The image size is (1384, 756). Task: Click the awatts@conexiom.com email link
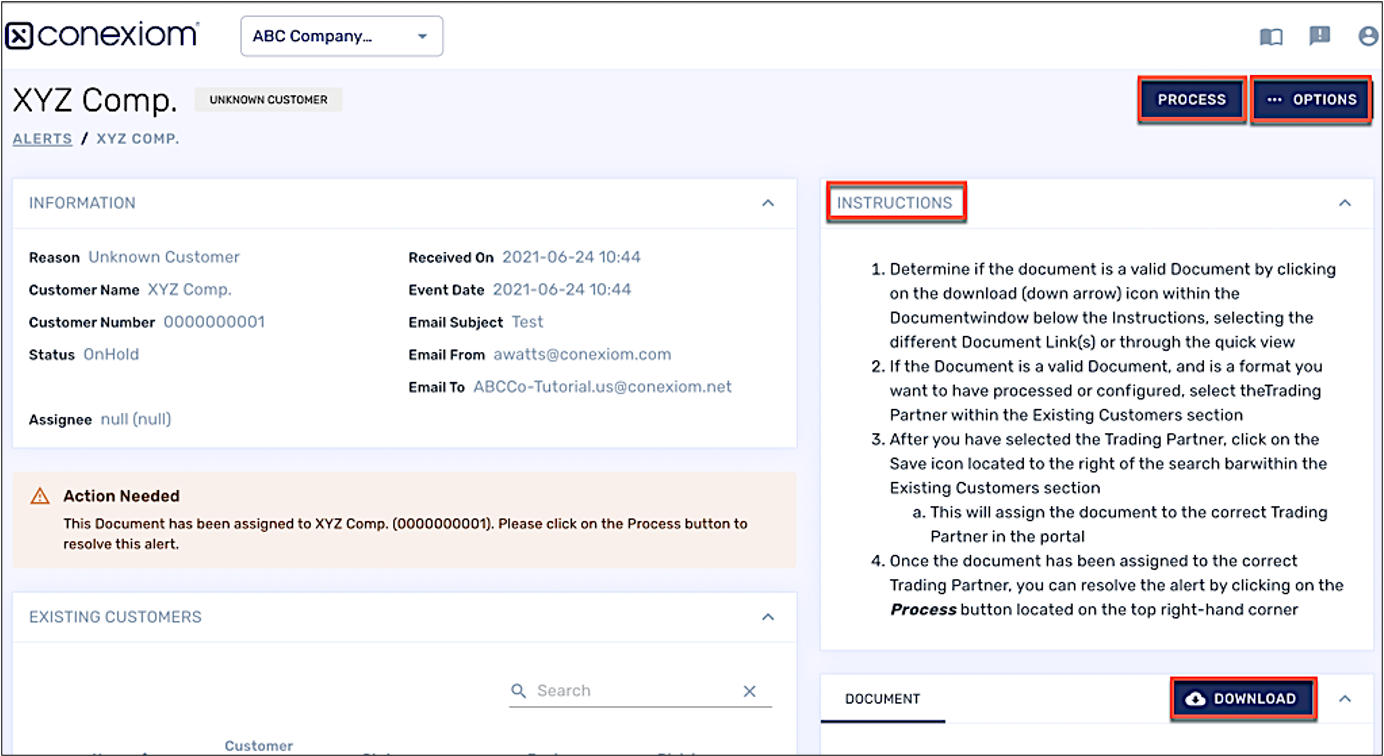(582, 354)
